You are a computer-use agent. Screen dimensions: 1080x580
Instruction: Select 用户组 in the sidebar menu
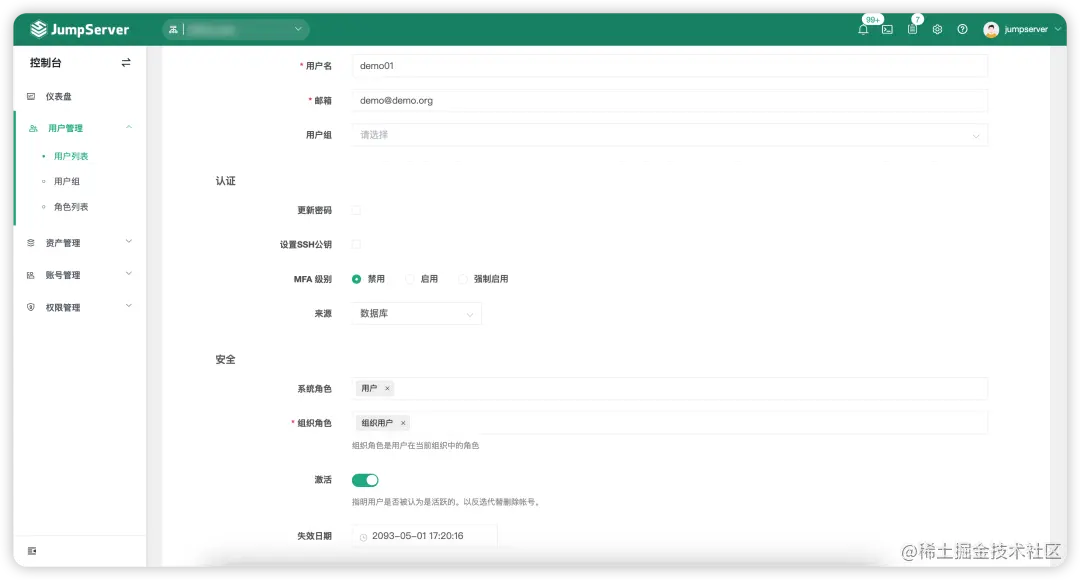tap(69, 181)
